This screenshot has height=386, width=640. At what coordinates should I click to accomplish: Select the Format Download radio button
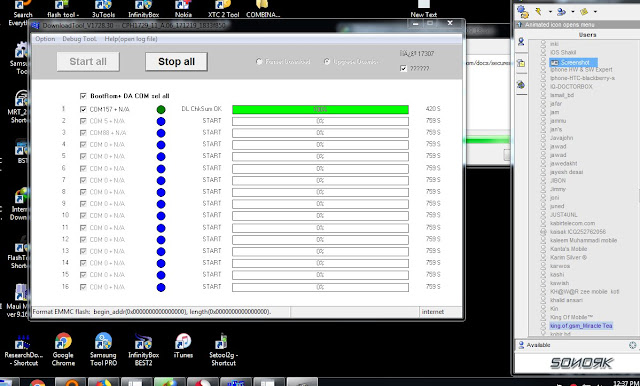click(259, 62)
